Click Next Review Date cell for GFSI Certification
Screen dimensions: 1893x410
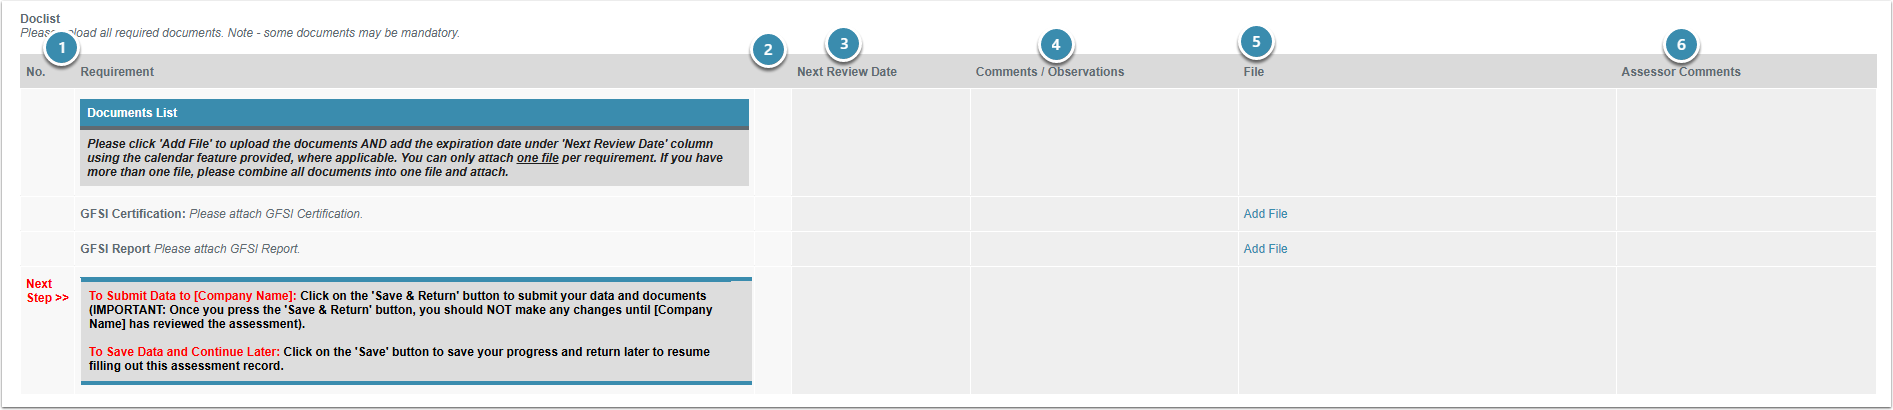click(880, 214)
